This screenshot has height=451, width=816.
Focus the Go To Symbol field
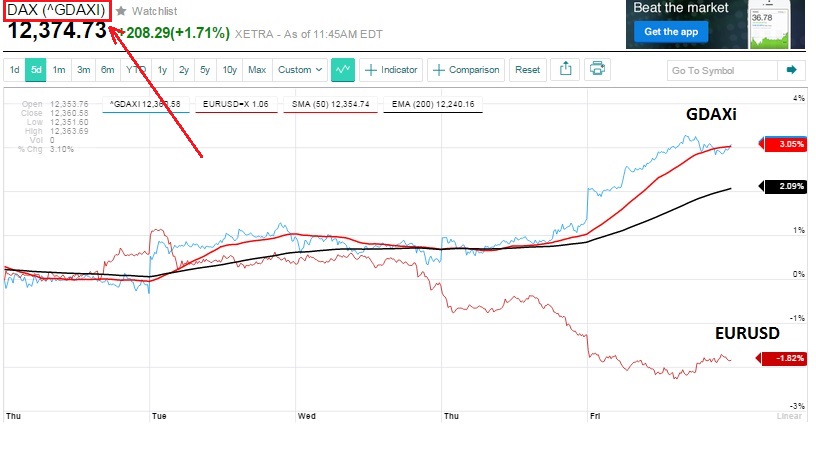pos(722,70)
